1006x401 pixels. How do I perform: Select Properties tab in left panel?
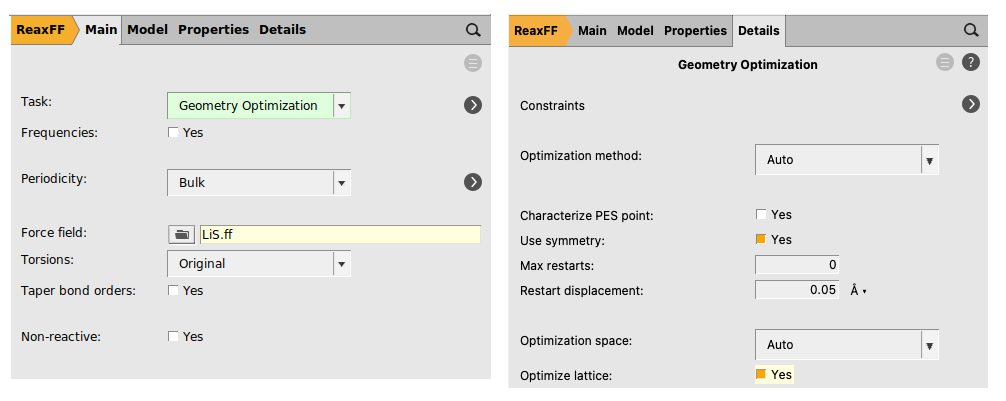[213, 30]
